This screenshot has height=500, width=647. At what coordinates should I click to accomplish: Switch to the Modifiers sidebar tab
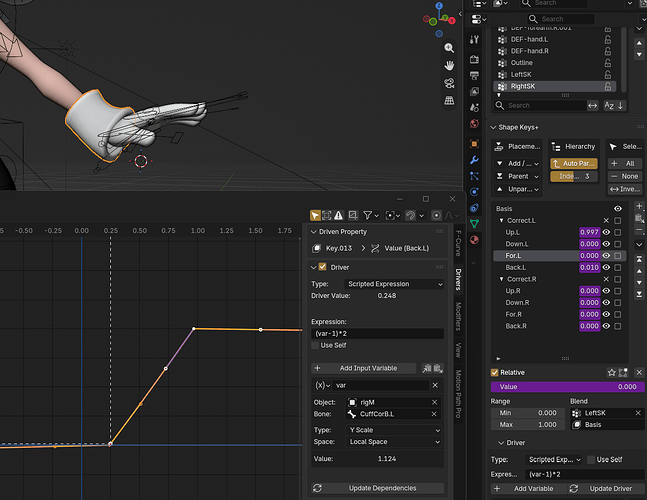[x=458, y=316]
